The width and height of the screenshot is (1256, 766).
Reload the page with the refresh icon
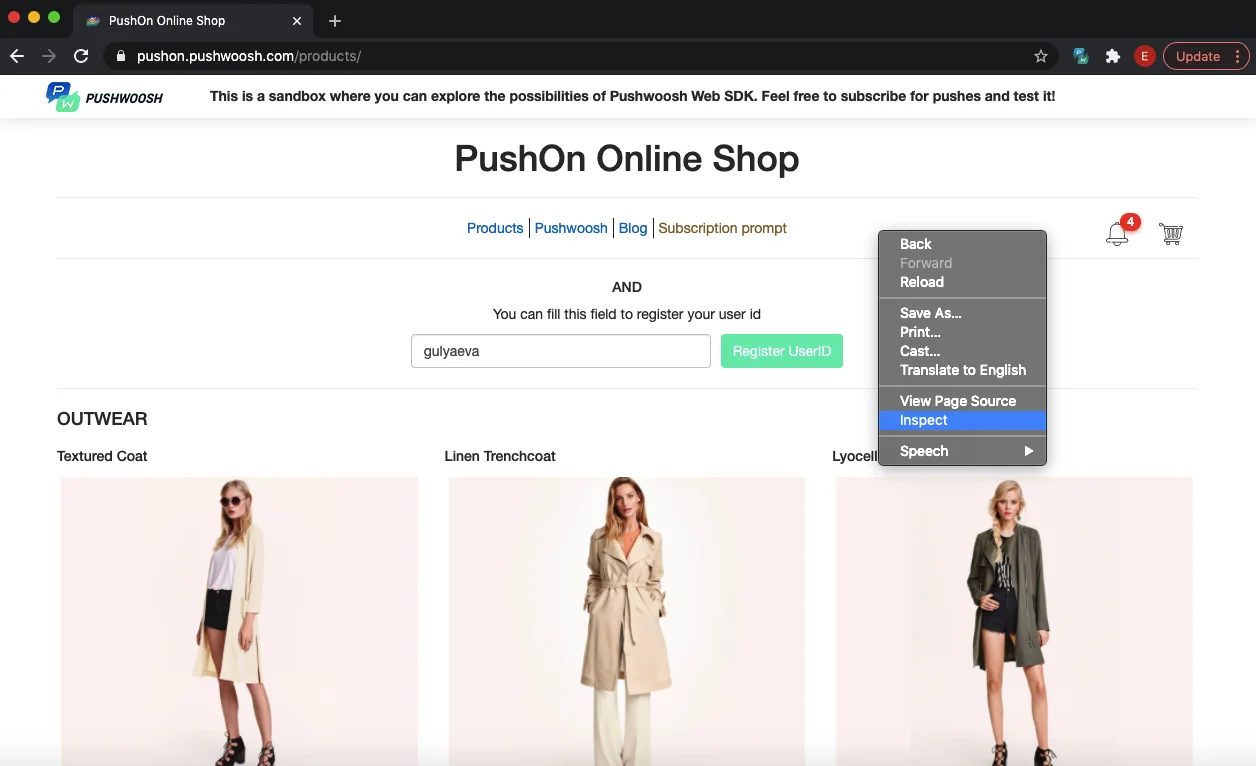(x=81, y=56)
